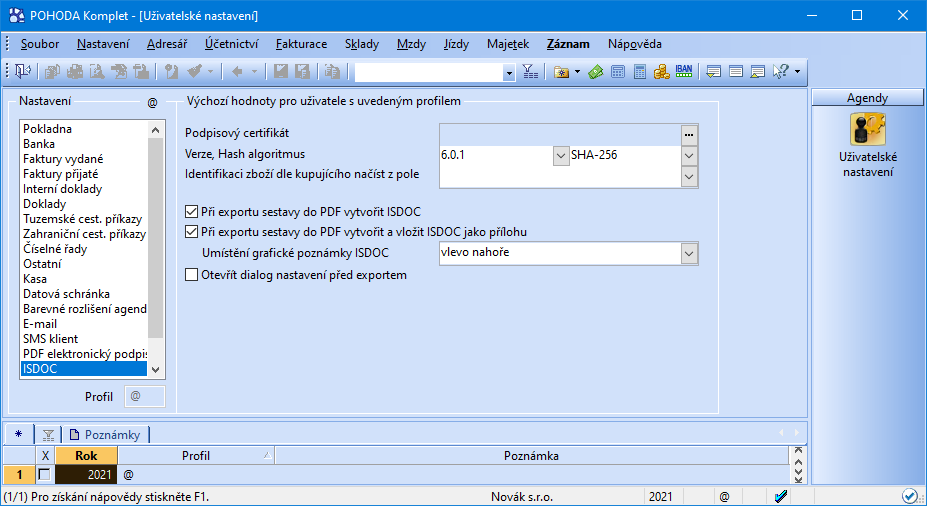927x506 pixels.
Task: Open the Záznam menu
Action: pos(568,44)
